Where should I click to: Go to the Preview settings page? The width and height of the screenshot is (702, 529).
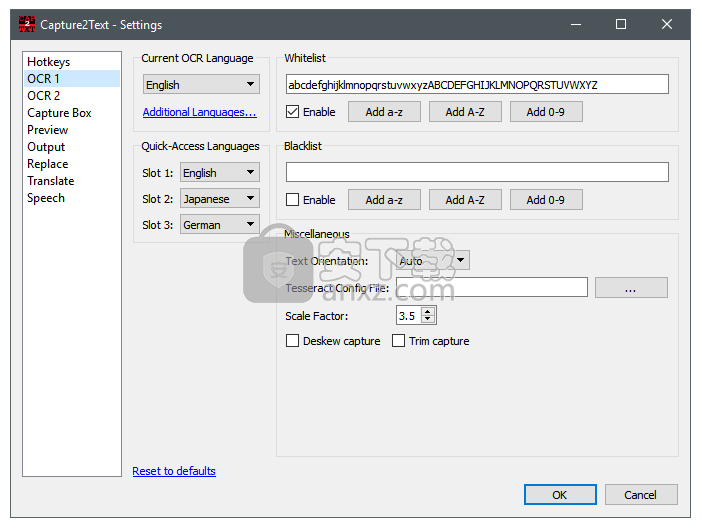click(x=72, y=130)
